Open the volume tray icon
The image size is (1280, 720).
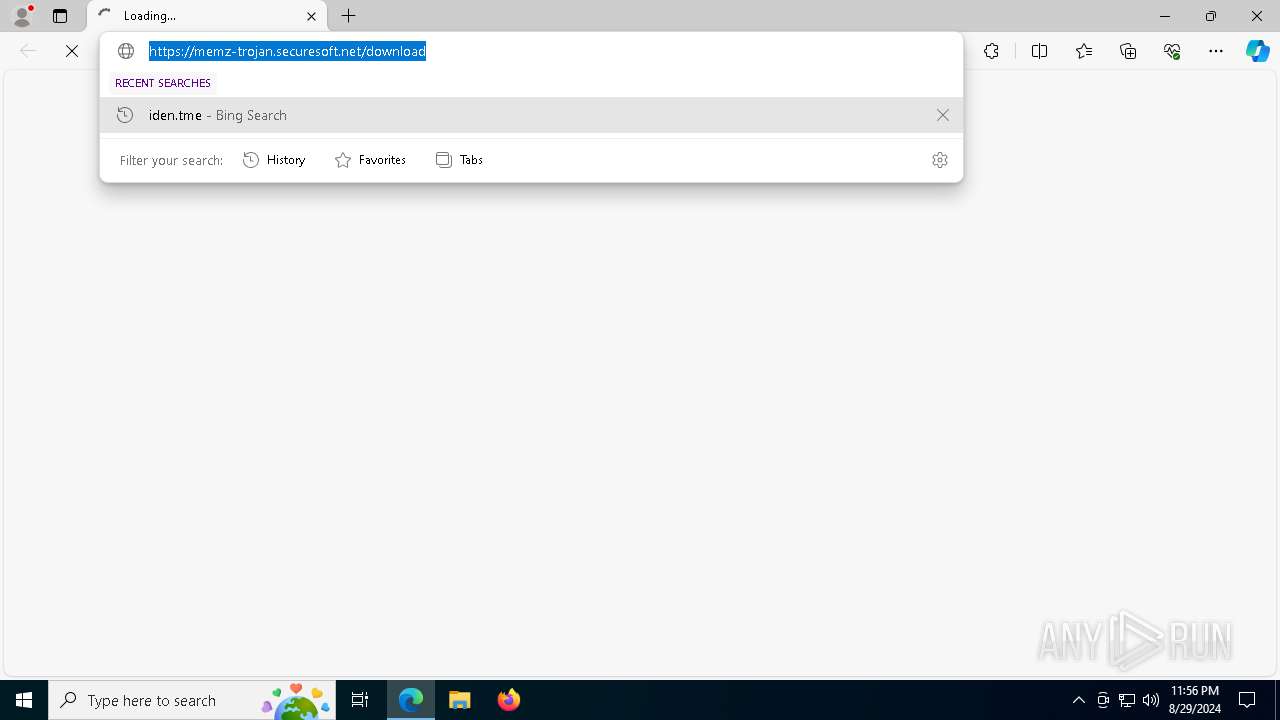tap(1151, 700)
